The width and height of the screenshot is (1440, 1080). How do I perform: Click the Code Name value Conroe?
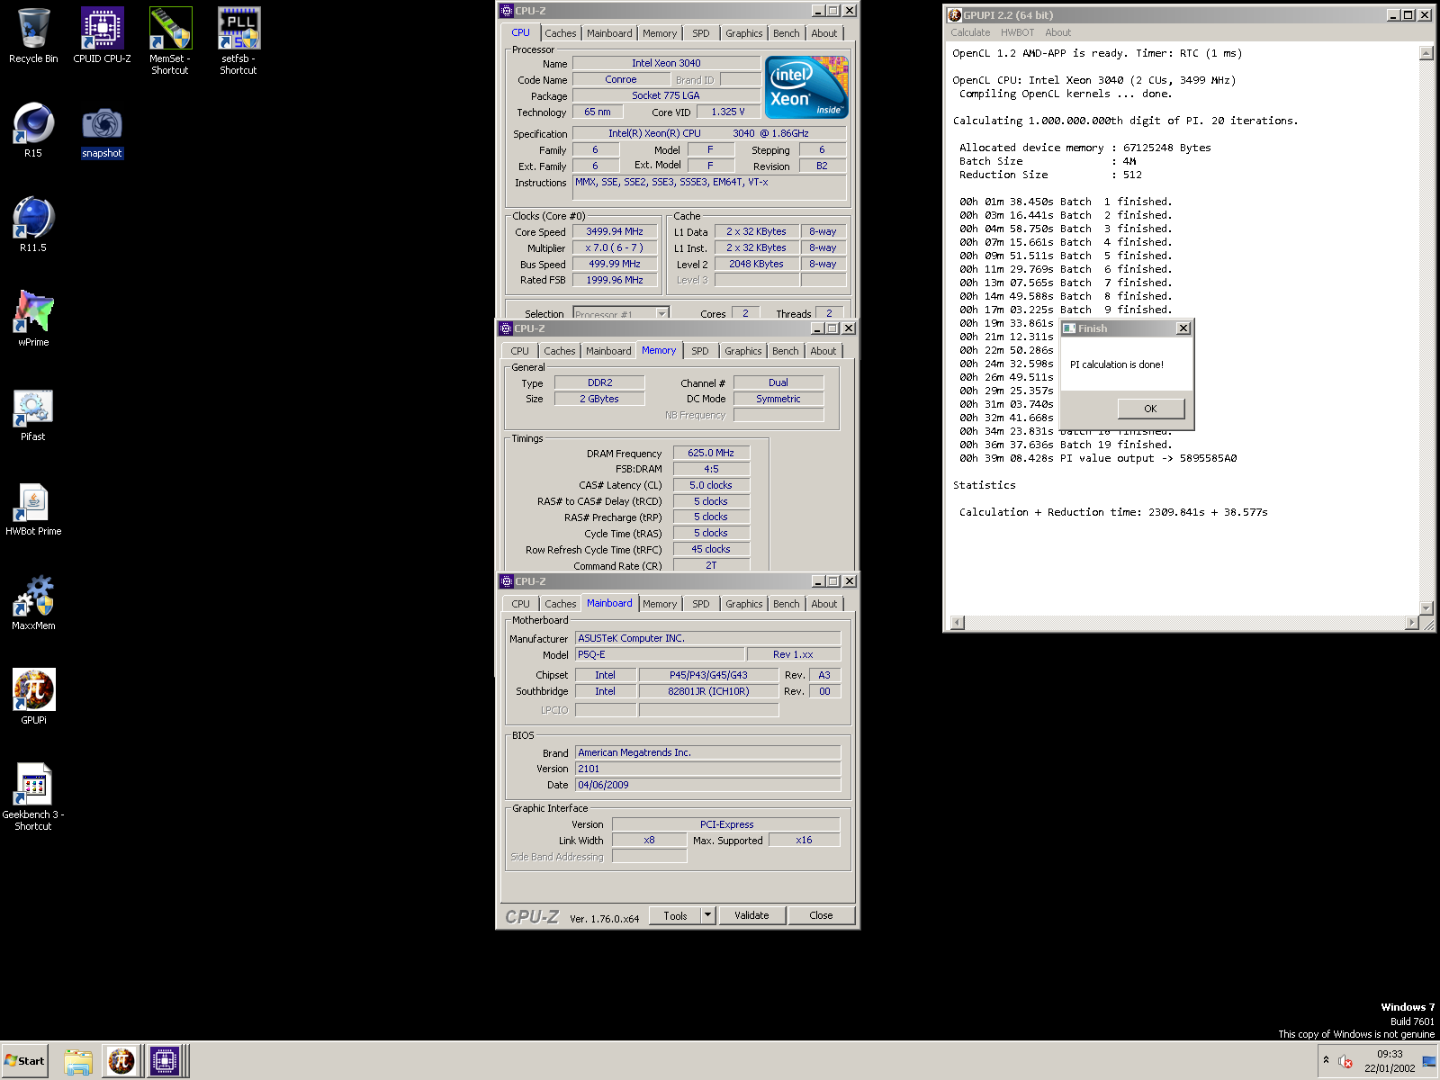pyautogui.click(x=621, y=80)
